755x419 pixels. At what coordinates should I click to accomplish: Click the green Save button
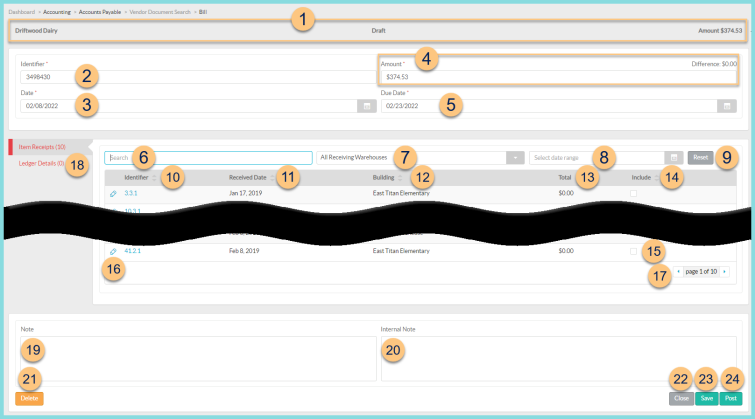pos(707,398)
